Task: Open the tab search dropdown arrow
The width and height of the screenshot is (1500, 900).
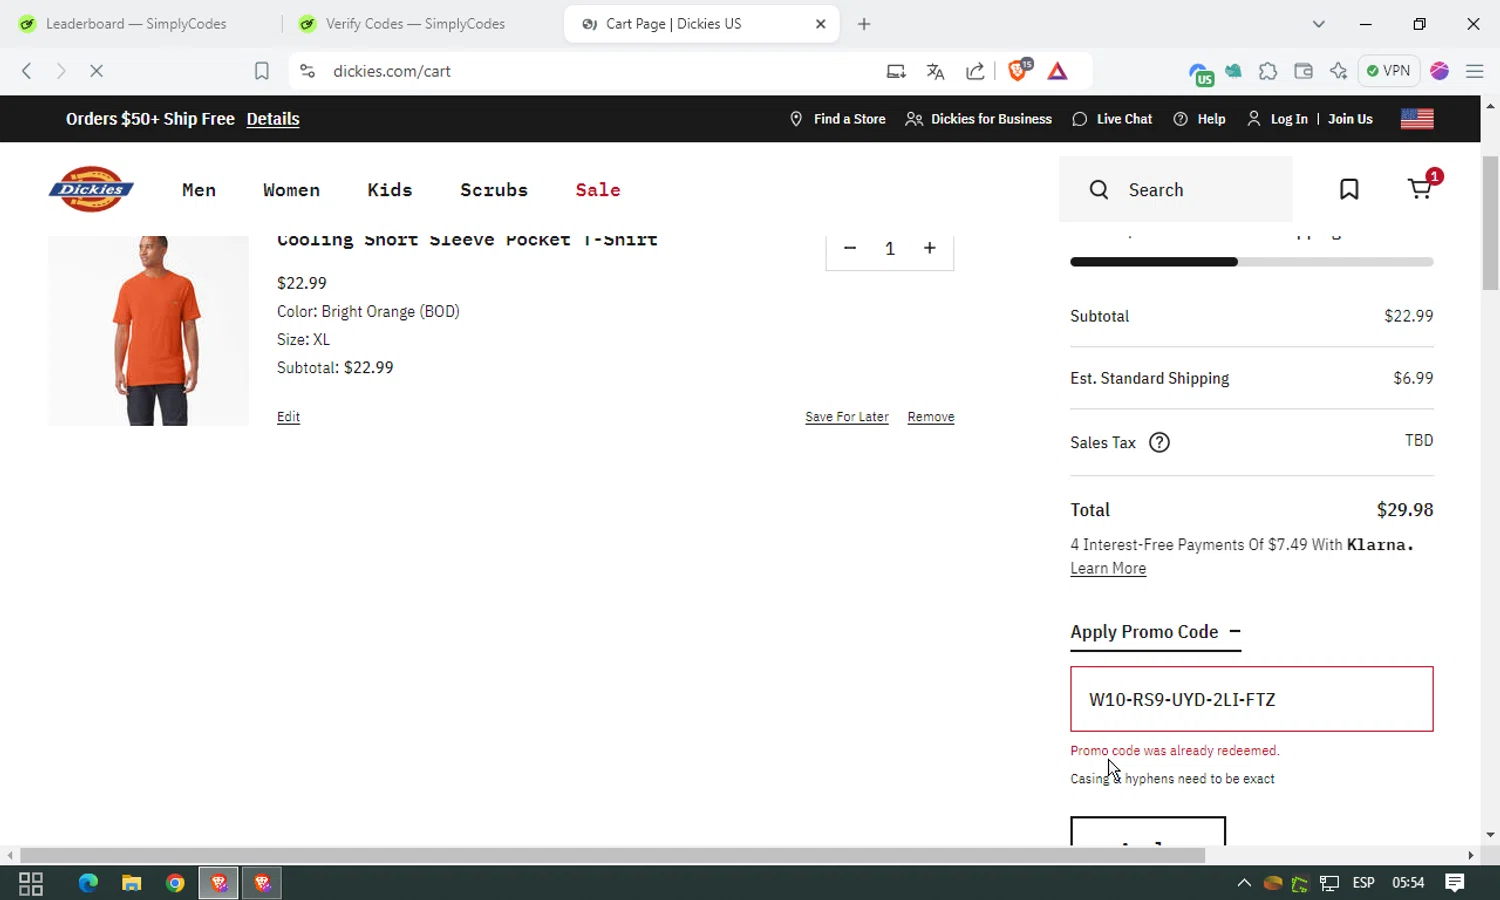Action: pyautogui.click(x=1319, y=24)
